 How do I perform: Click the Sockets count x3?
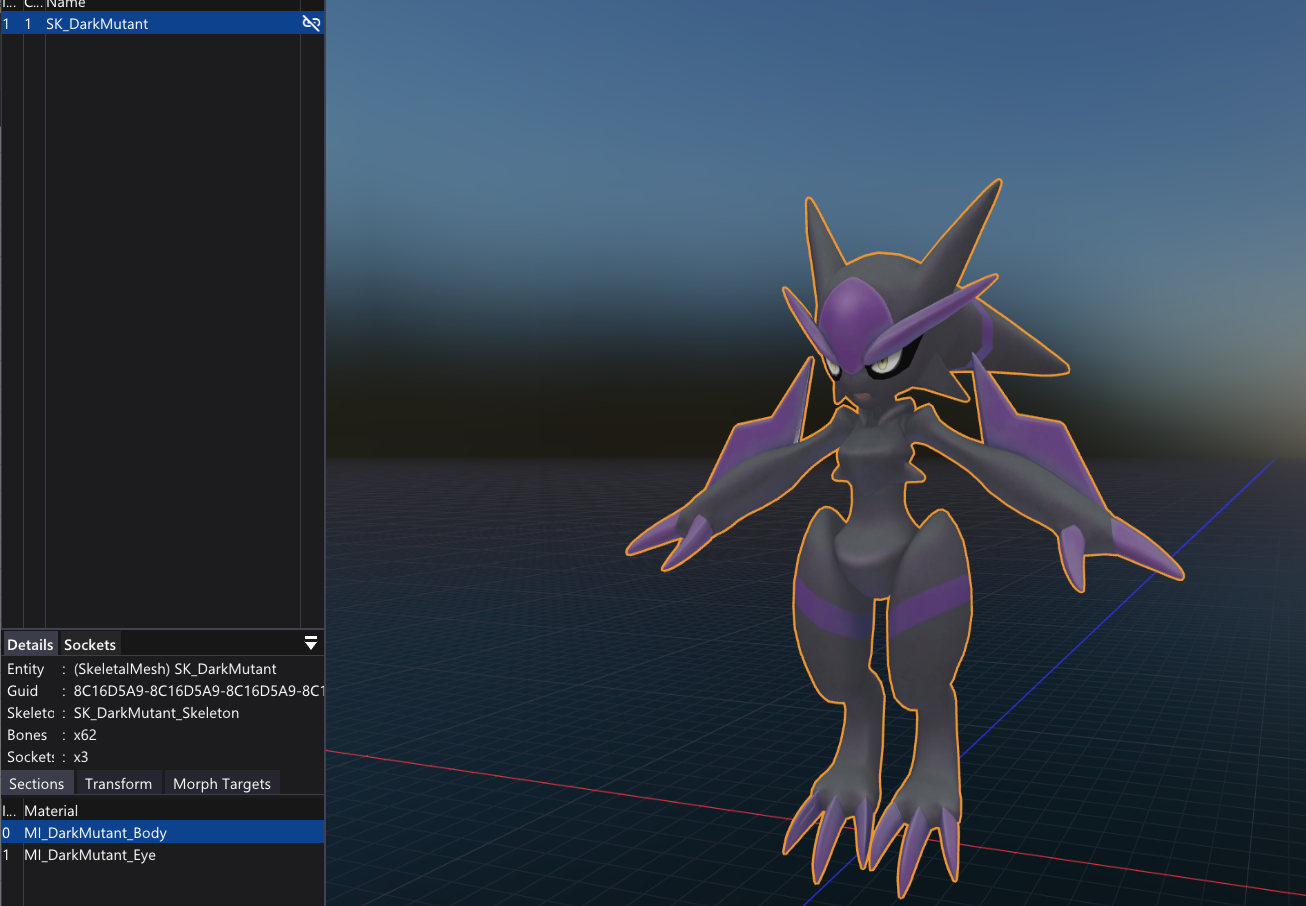pos(81,757)
